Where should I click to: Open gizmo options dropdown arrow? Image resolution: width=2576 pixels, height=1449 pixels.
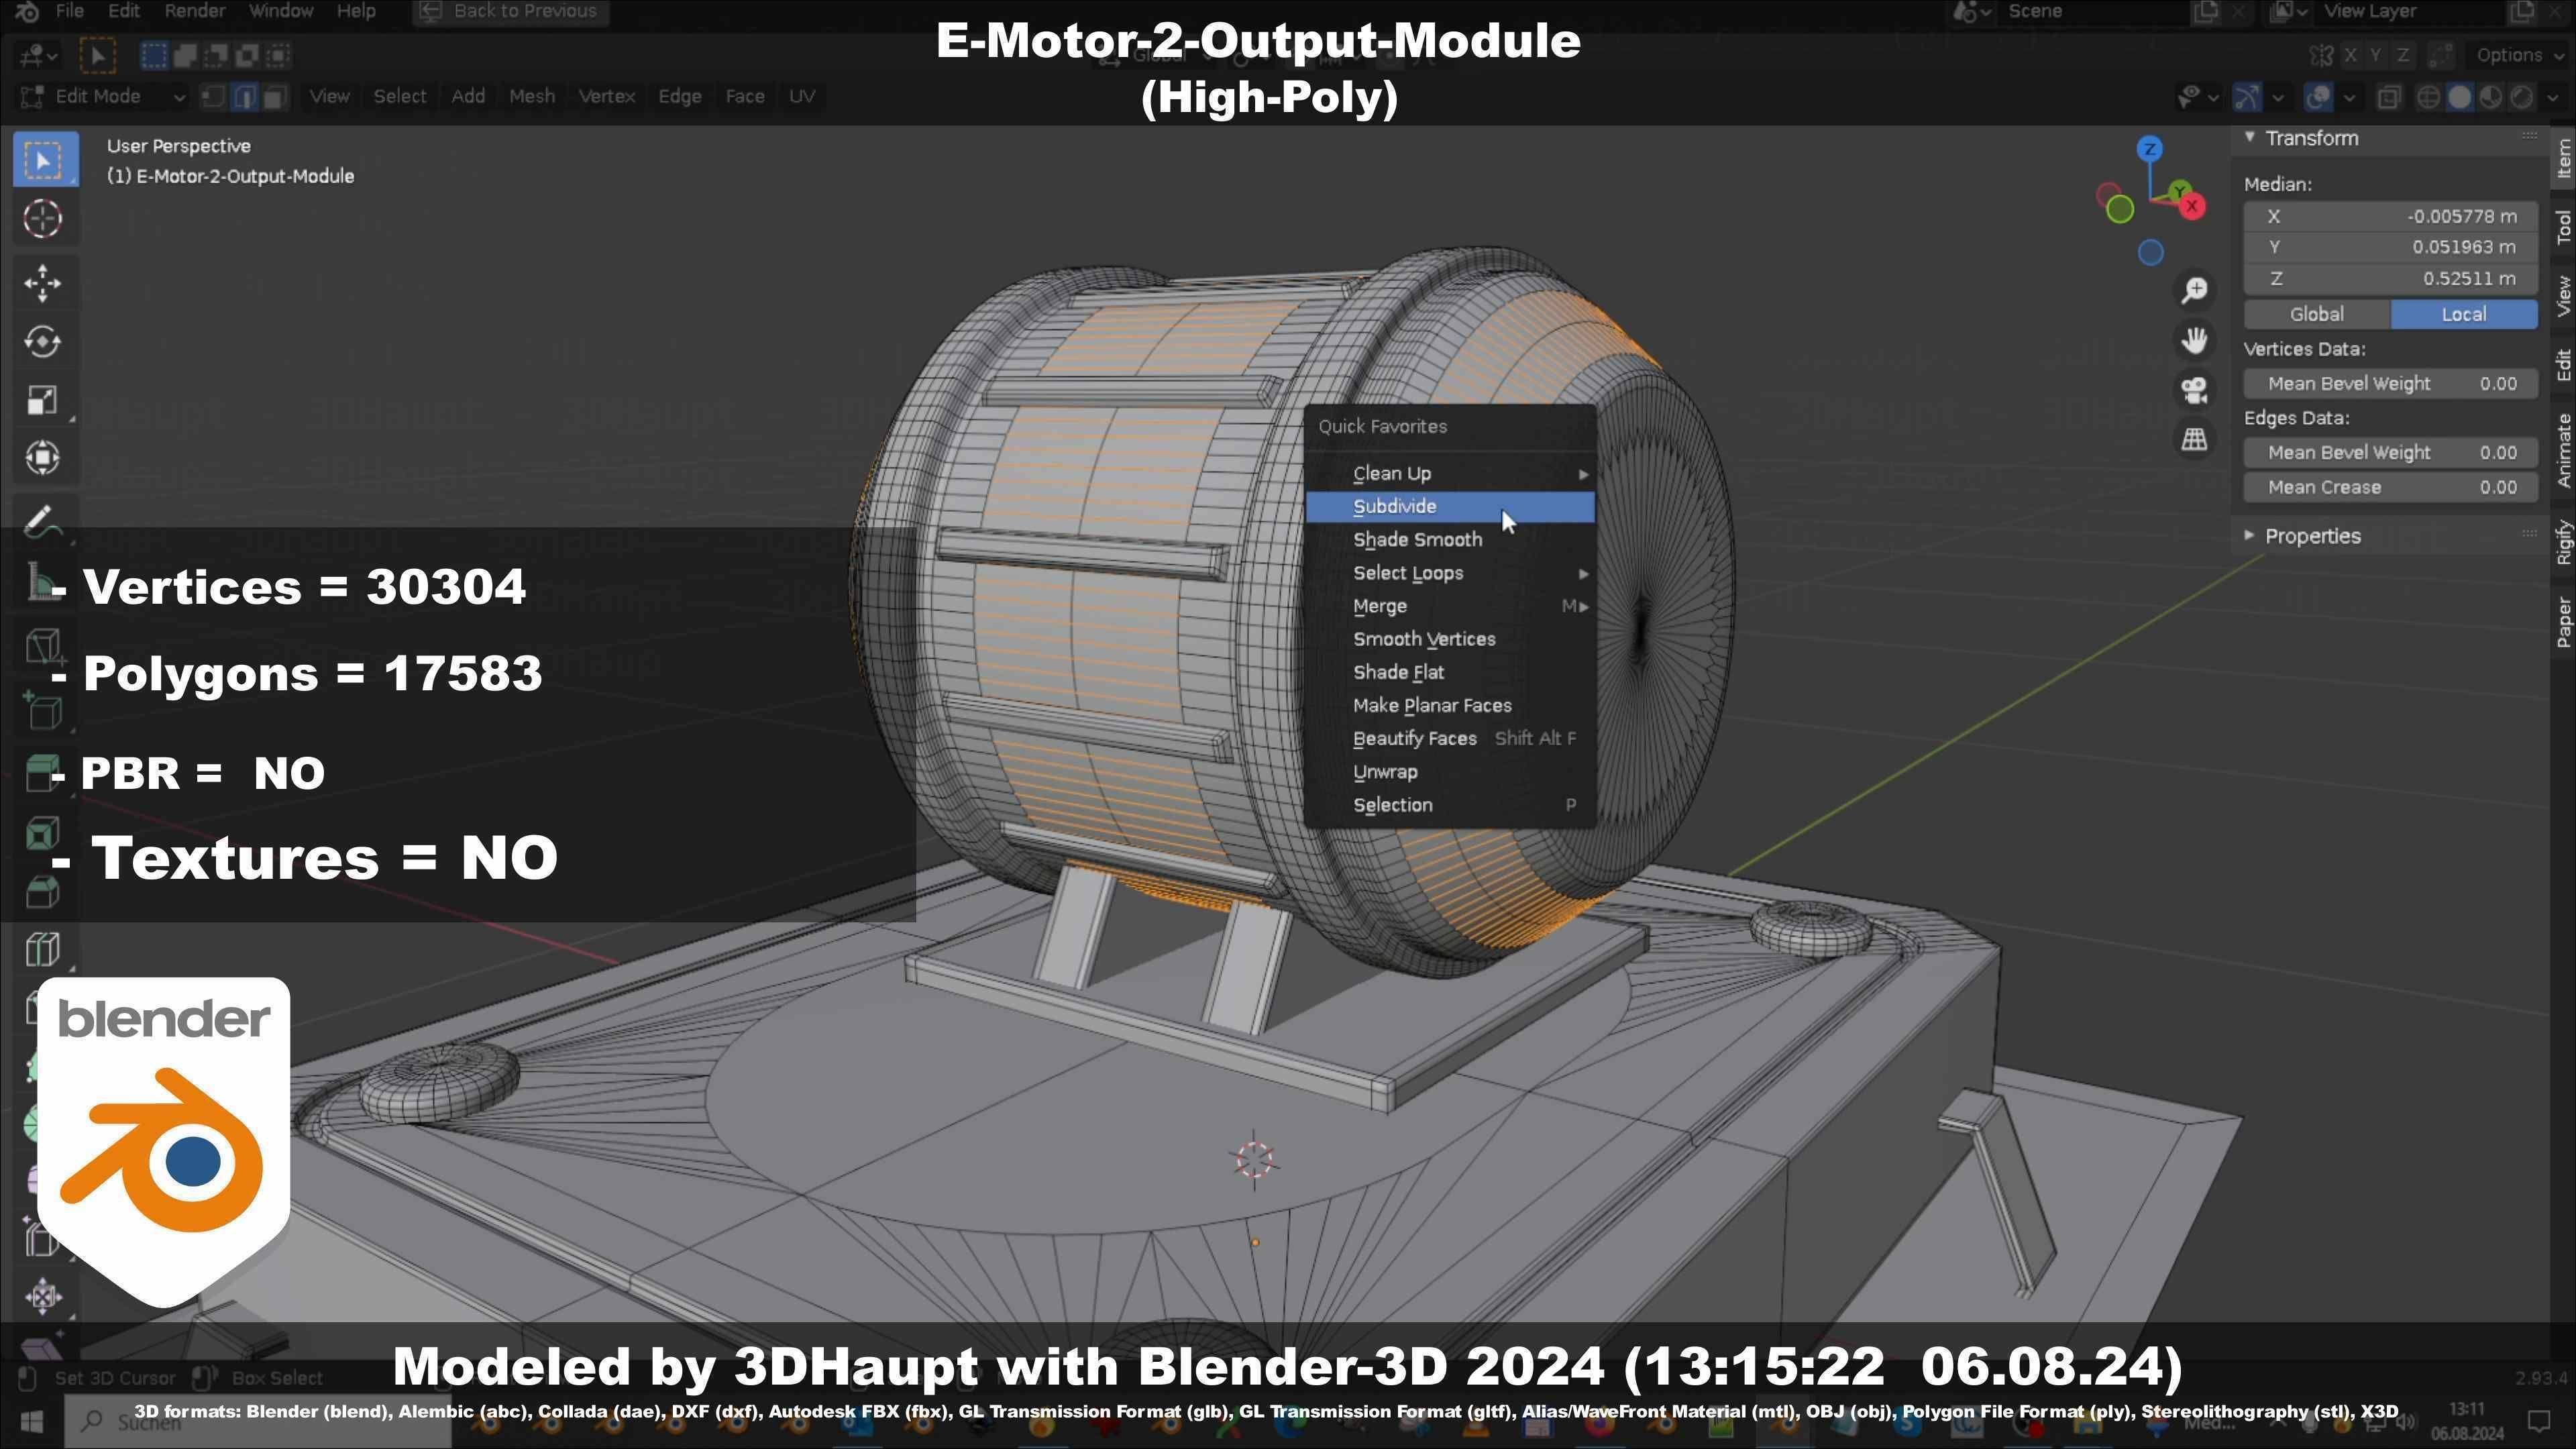(2278, 97)
